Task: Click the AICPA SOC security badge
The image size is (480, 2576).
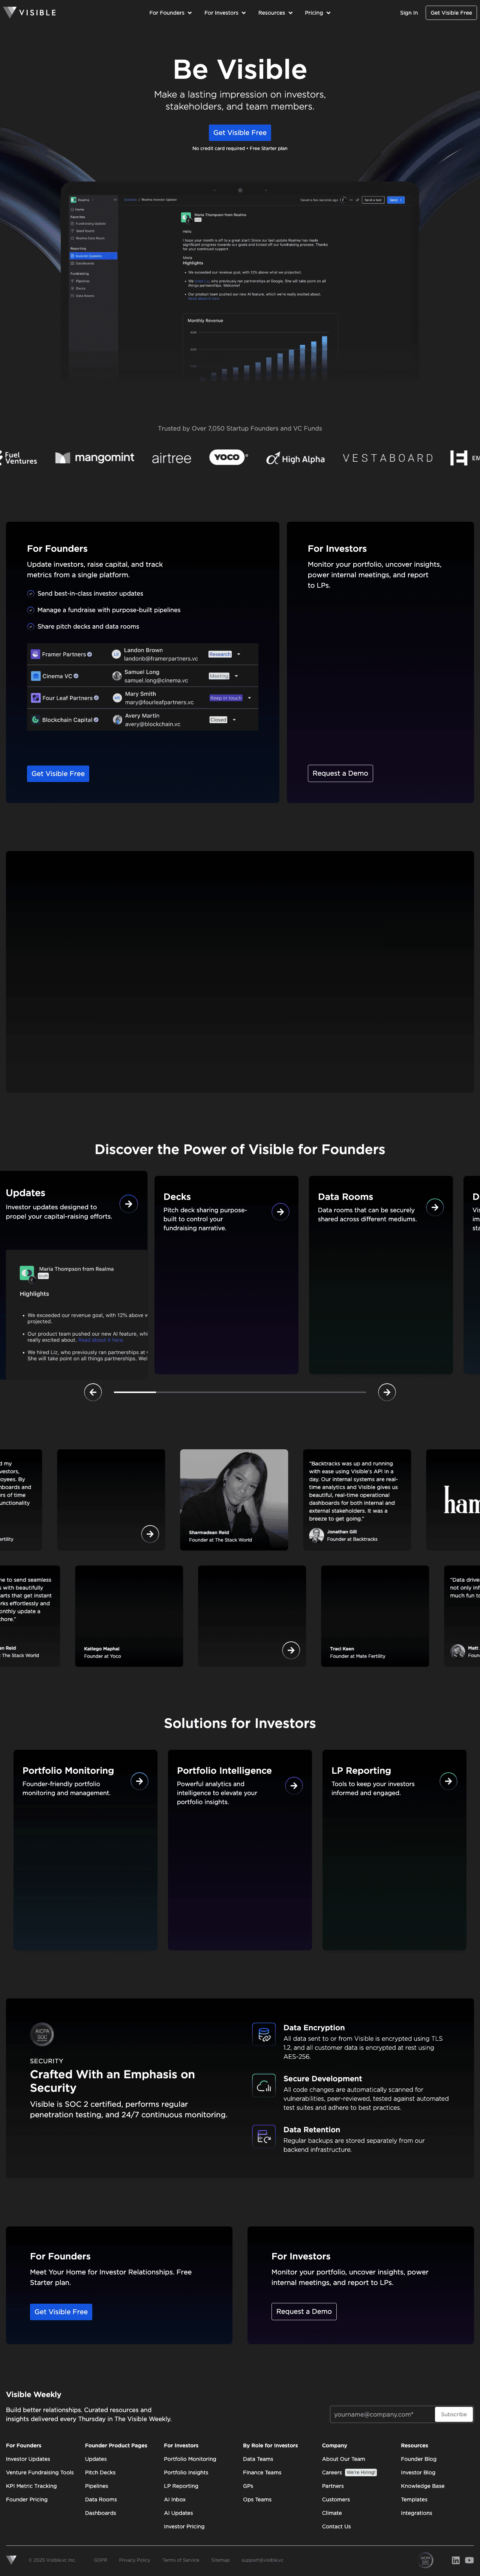Action: coord(42,2034)
